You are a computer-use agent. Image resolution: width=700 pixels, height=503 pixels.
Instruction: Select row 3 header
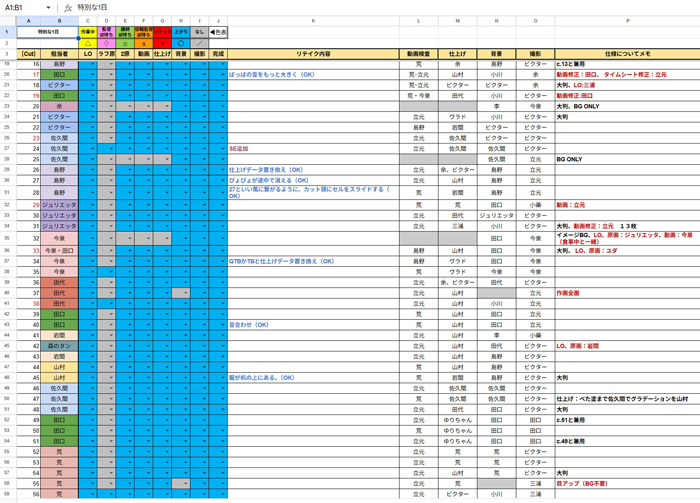(7, 54)
